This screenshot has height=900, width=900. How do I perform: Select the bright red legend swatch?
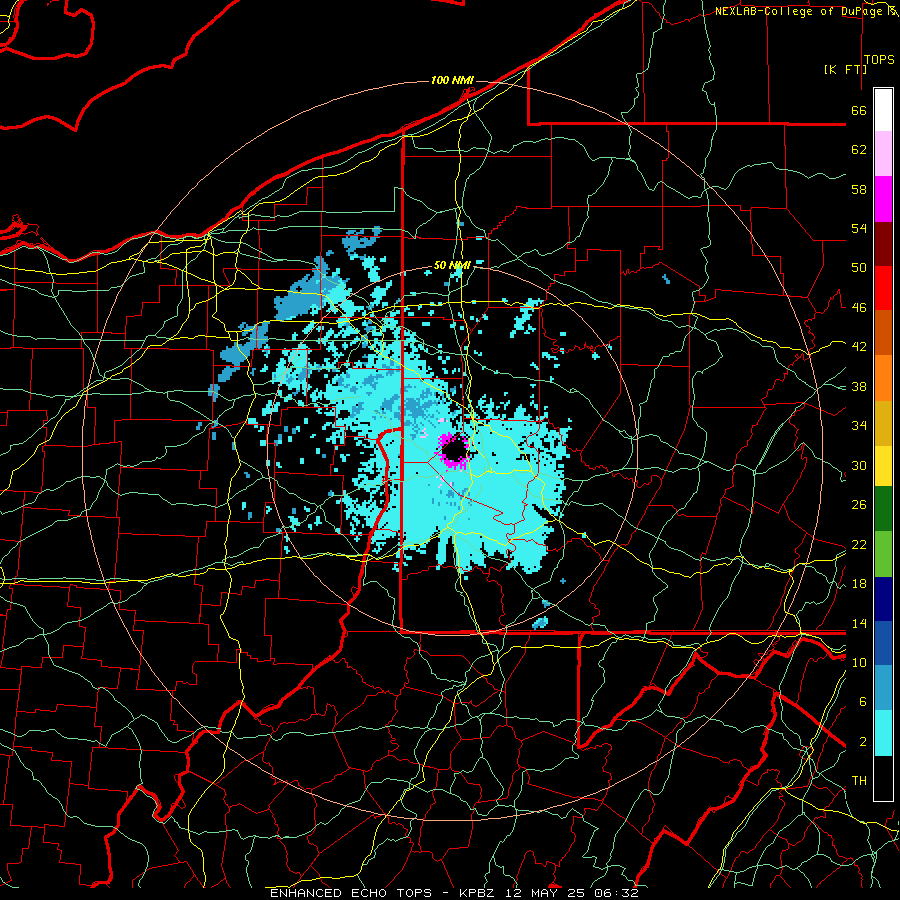[x=883, y=288]
